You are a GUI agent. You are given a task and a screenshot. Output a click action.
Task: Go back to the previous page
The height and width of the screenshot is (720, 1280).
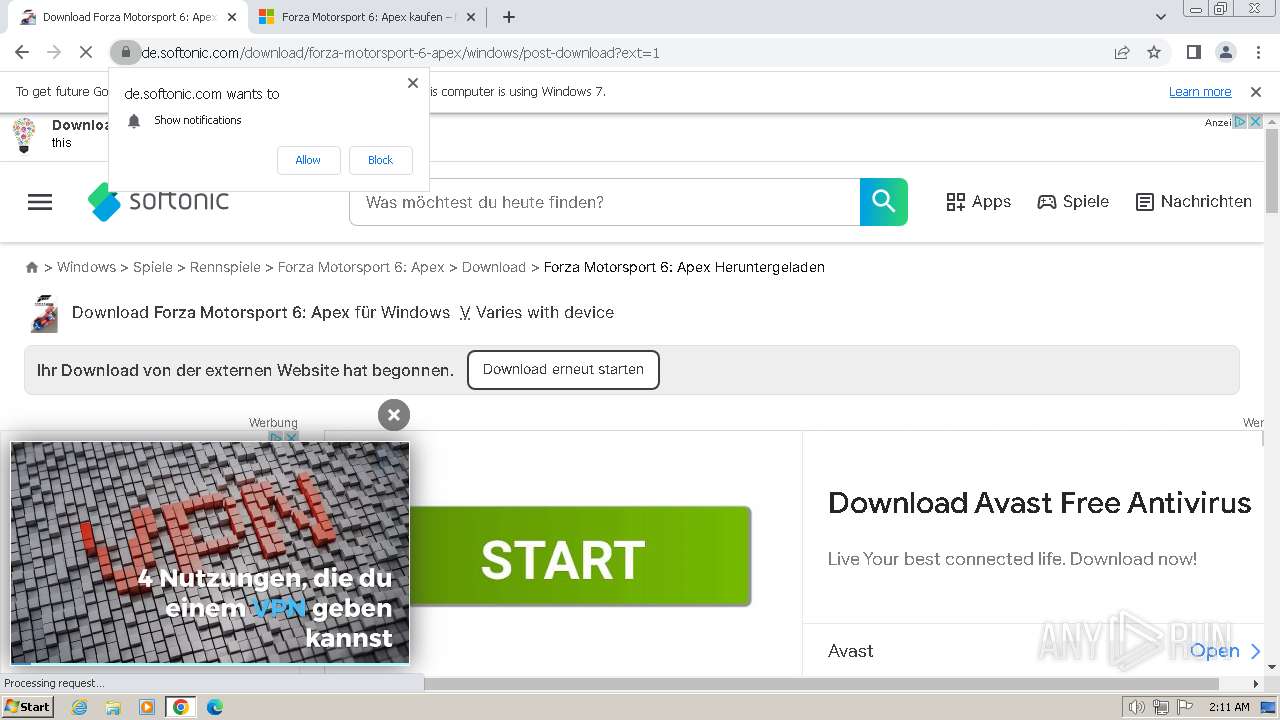(22, 53)
